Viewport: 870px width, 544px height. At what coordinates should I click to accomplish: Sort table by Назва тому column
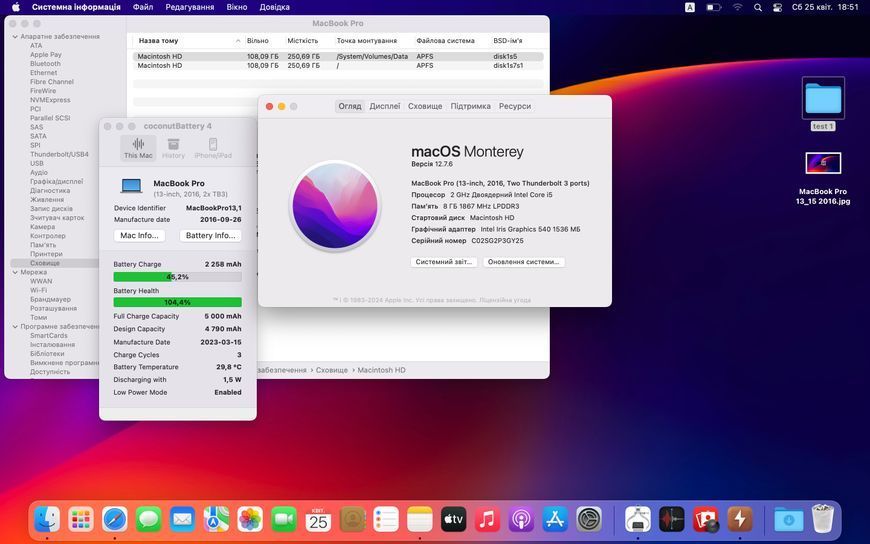click(x=189, y=41)
